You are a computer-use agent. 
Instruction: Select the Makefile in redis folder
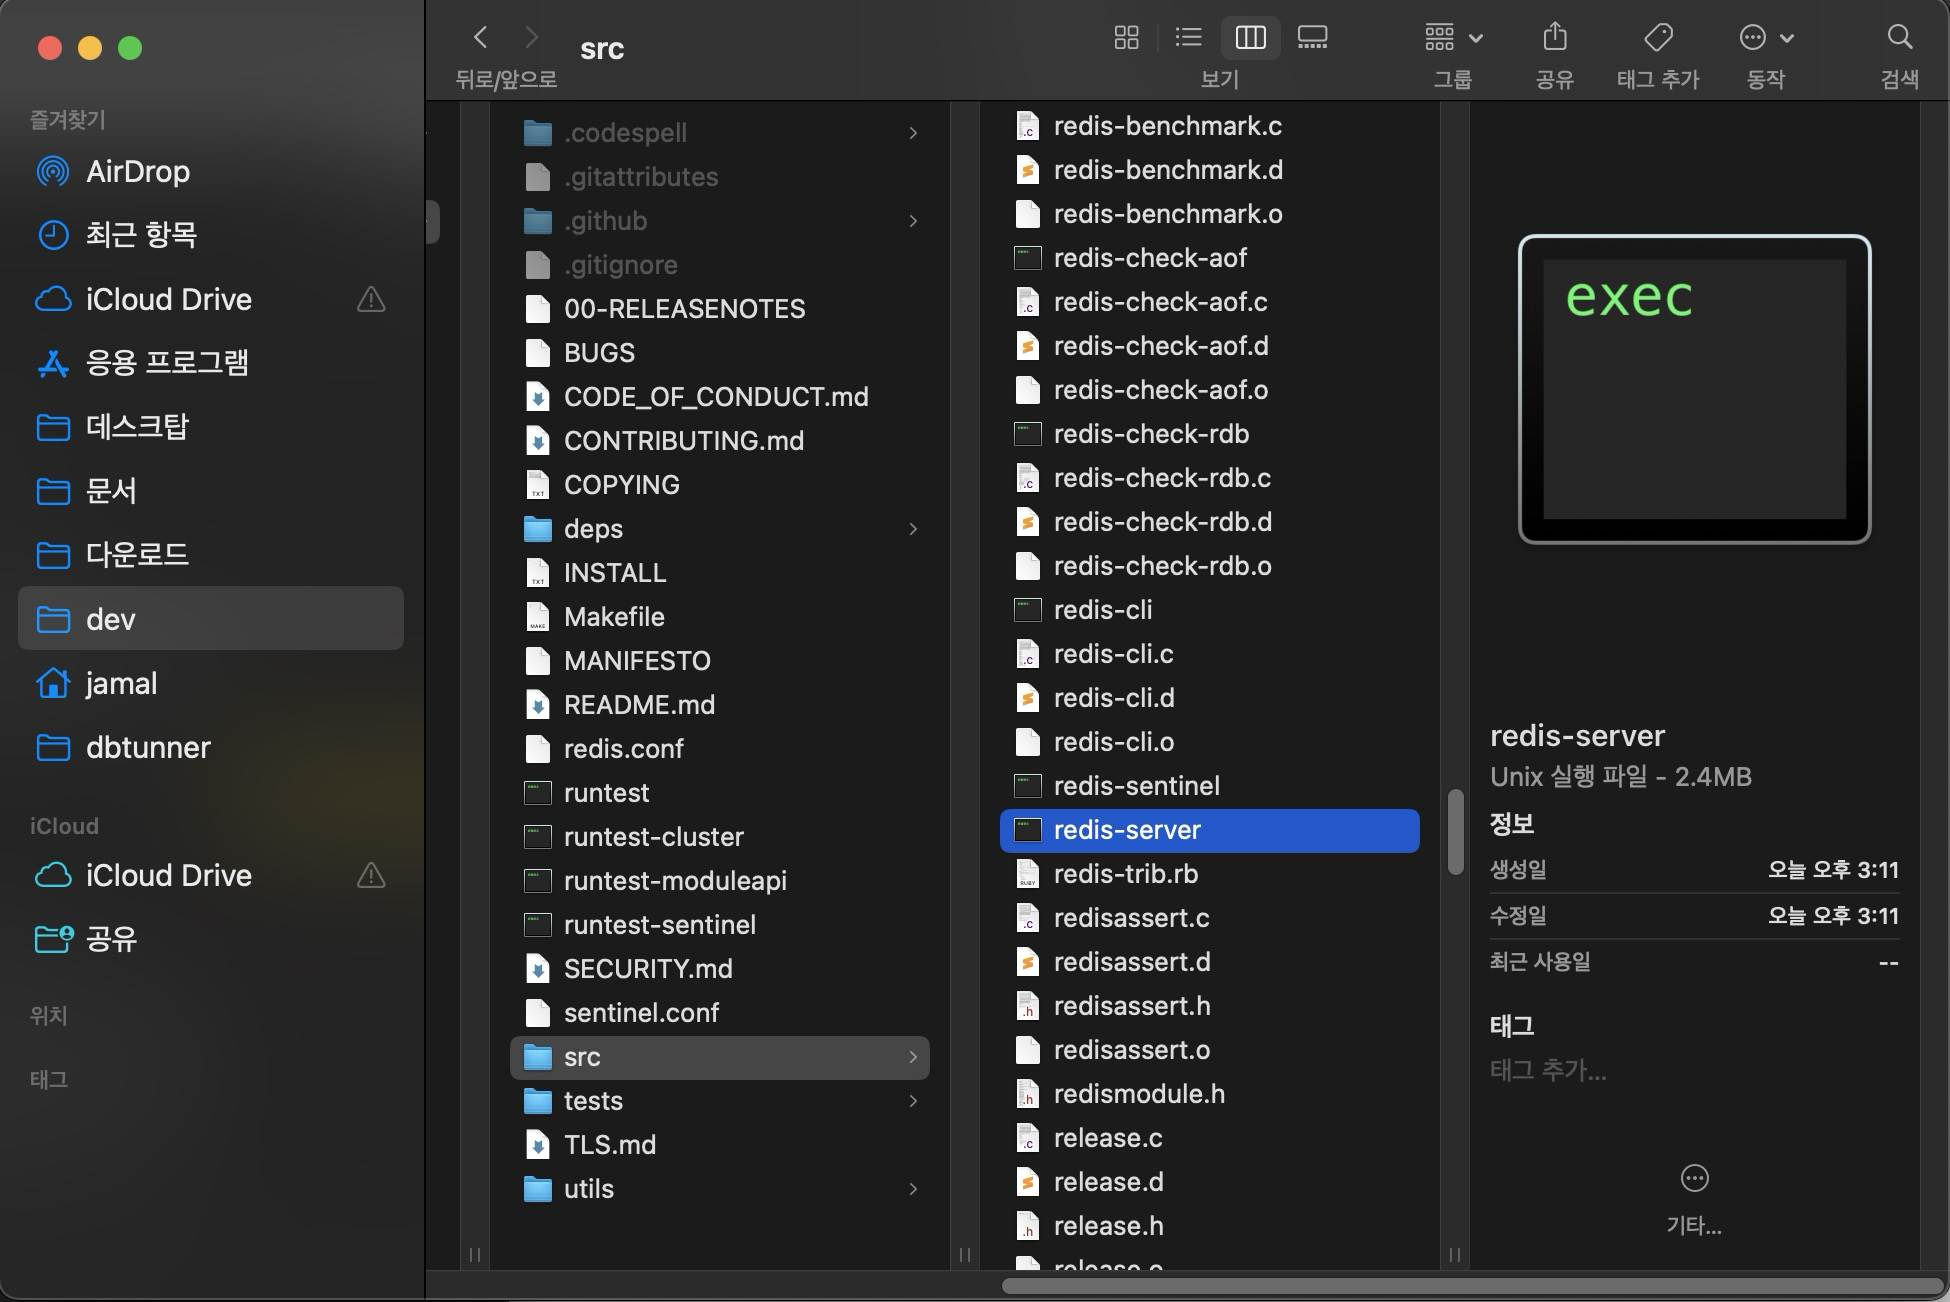pos(613,617)
